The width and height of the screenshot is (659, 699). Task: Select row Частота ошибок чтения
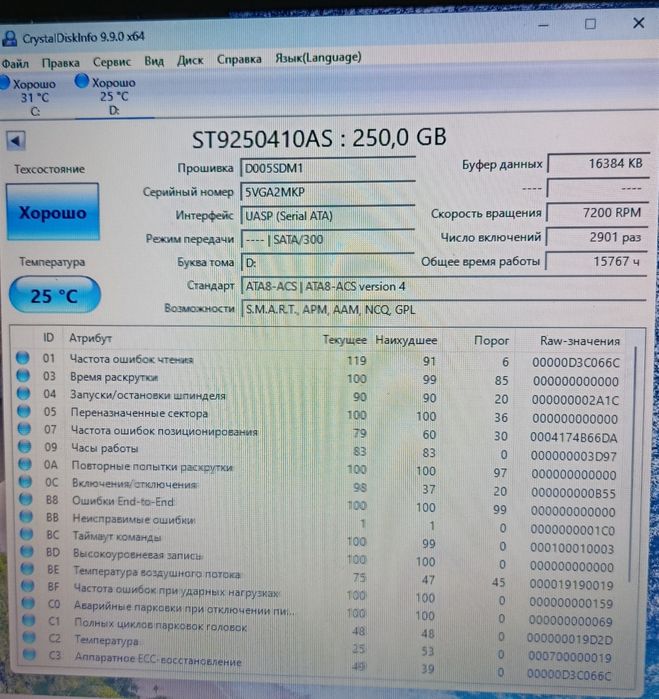[317, 360]
